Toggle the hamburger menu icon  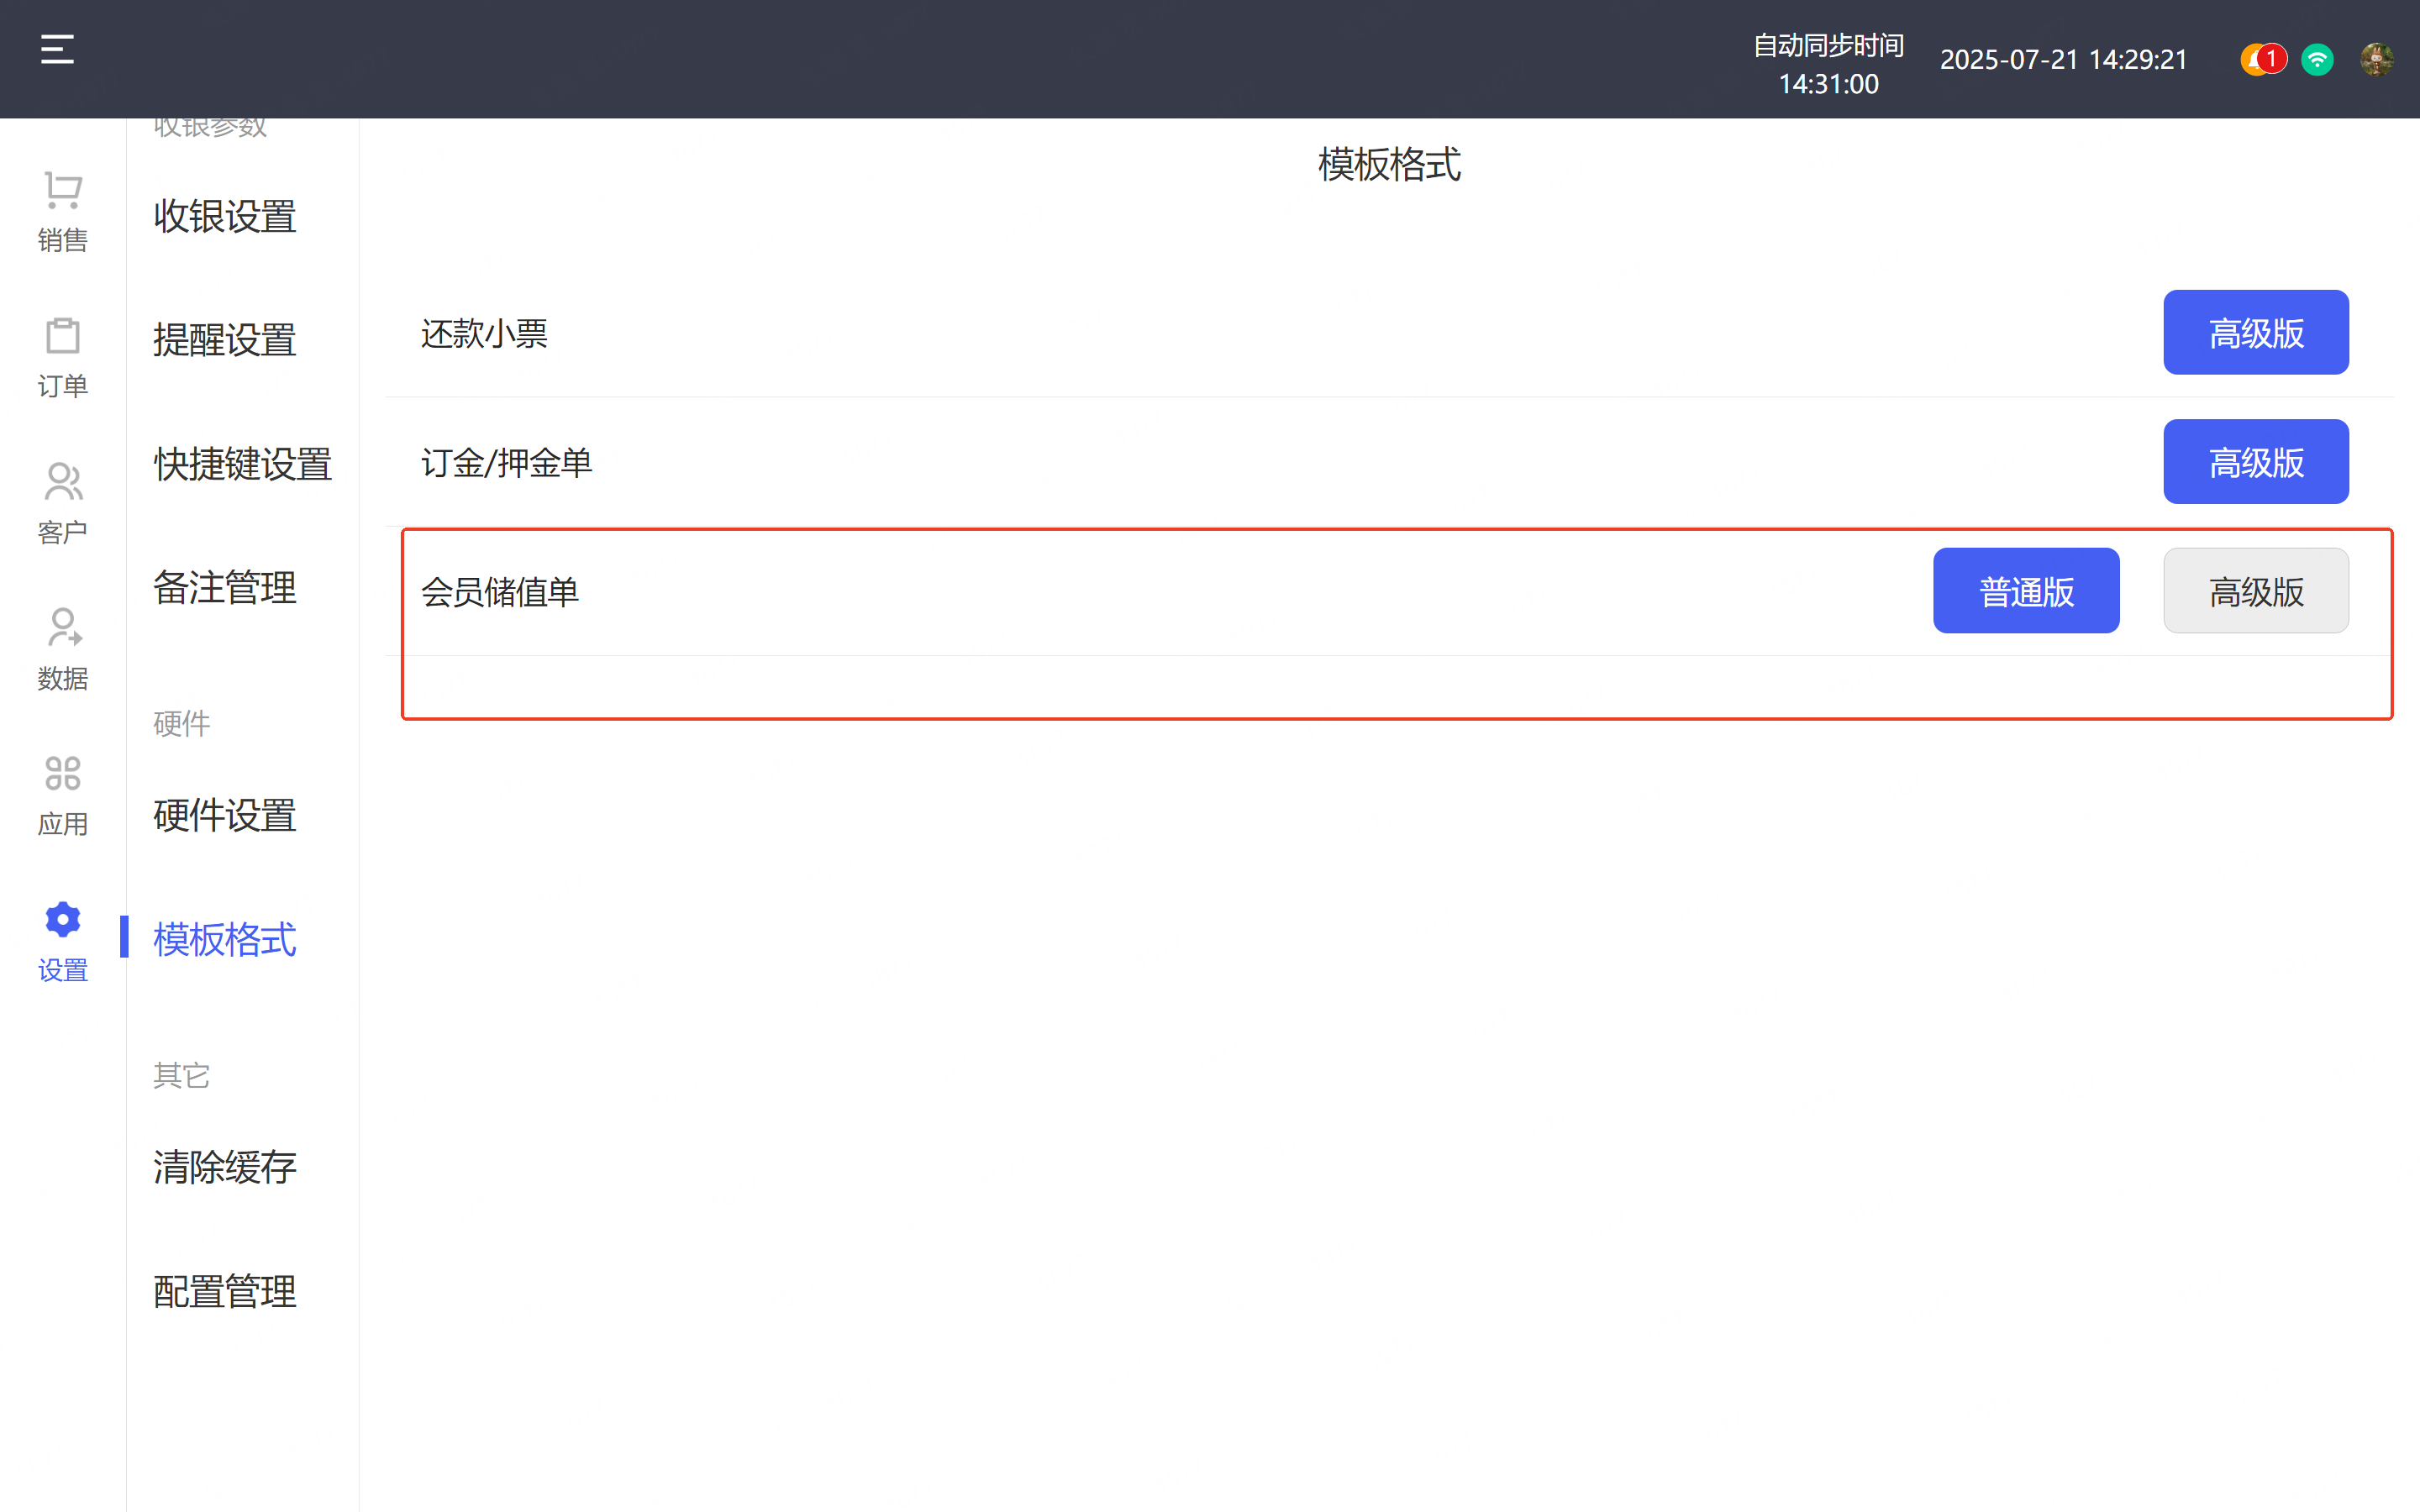57,49
